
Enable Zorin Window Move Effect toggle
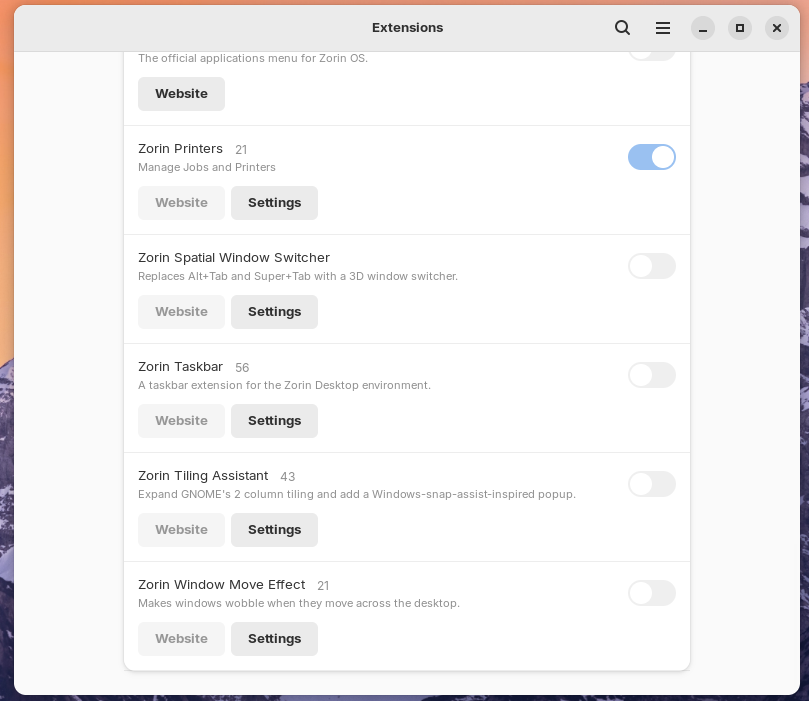[652, 593]
